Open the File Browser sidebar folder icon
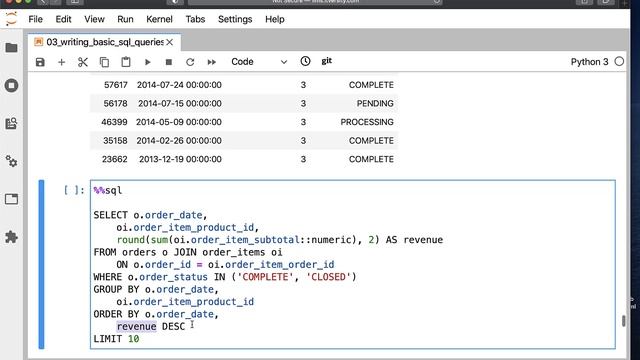 click(x=11, y=48)
